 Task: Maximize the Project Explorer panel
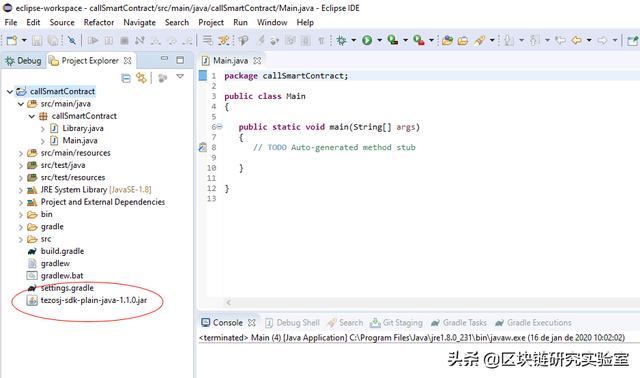pos(180,60)
